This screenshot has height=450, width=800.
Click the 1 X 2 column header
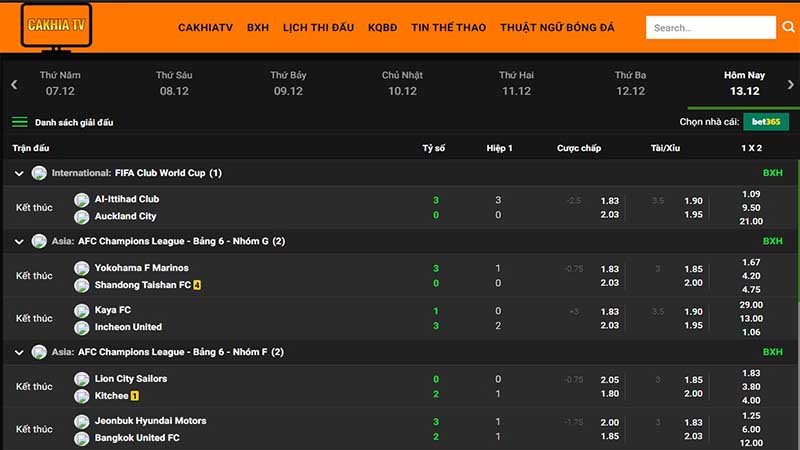tap(752, 148)
